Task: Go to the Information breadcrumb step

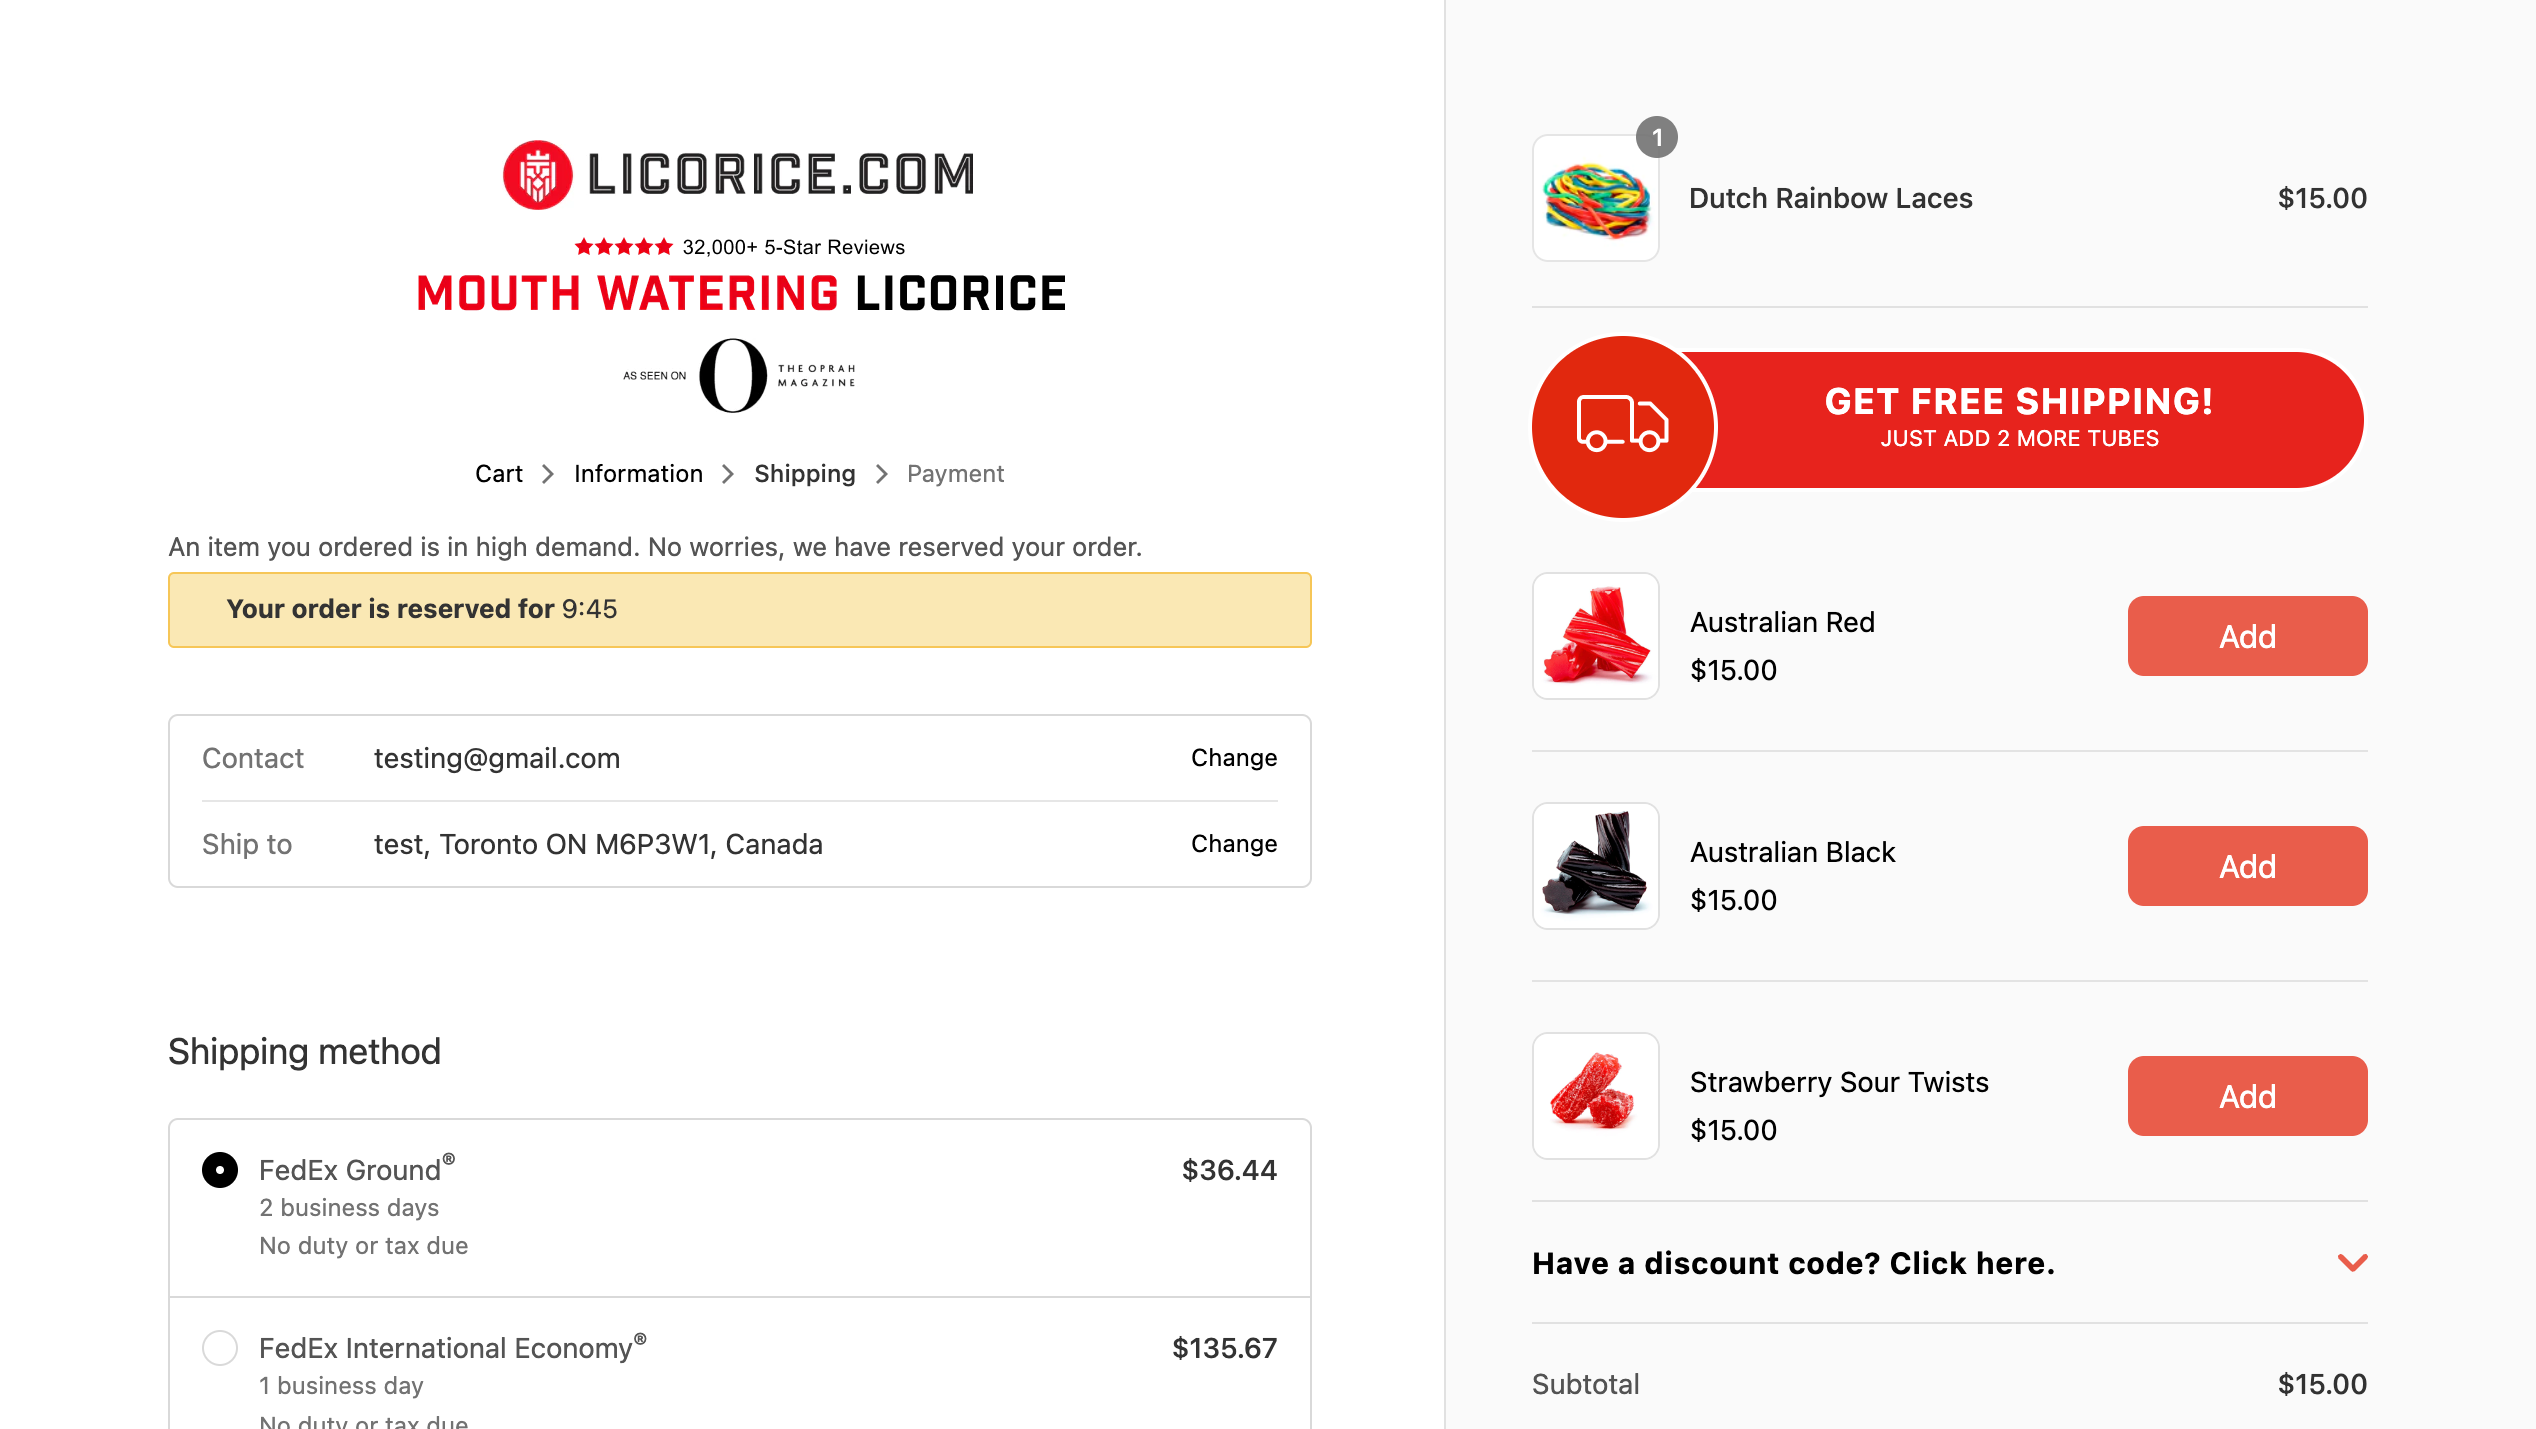Action: (638, 474)
